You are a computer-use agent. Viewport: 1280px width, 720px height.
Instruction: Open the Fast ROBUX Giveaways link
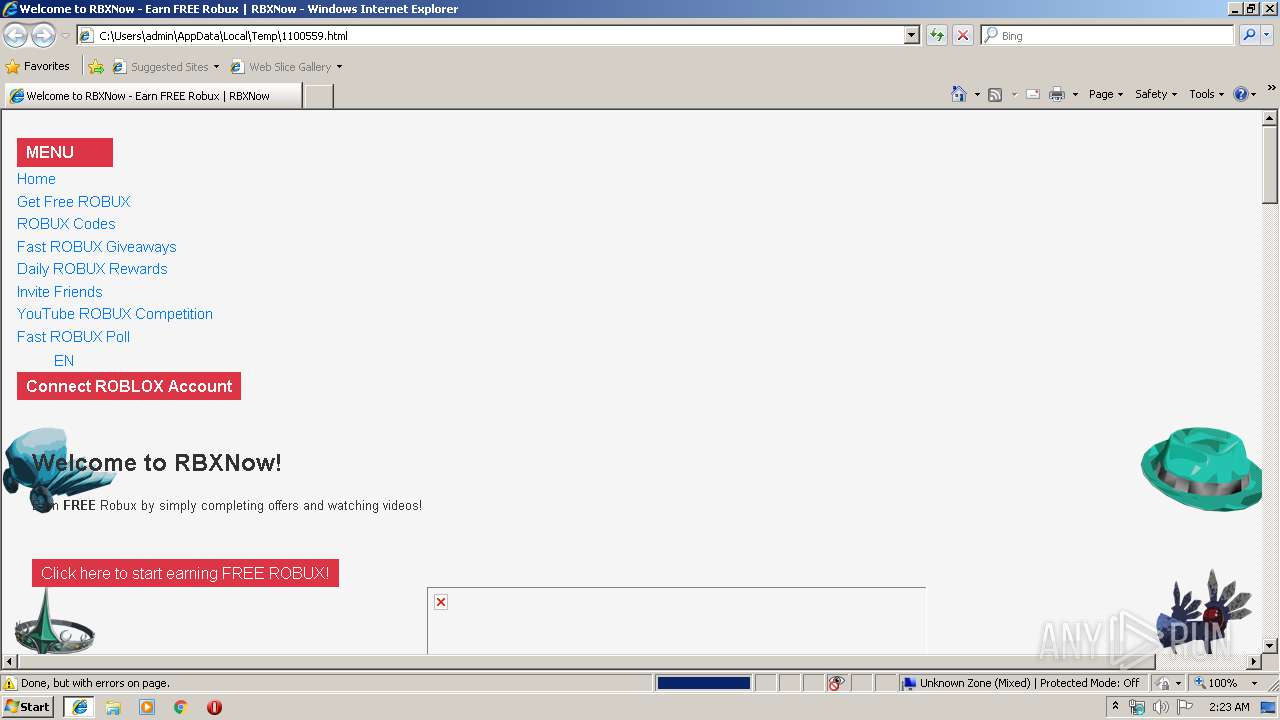[96, 247]
